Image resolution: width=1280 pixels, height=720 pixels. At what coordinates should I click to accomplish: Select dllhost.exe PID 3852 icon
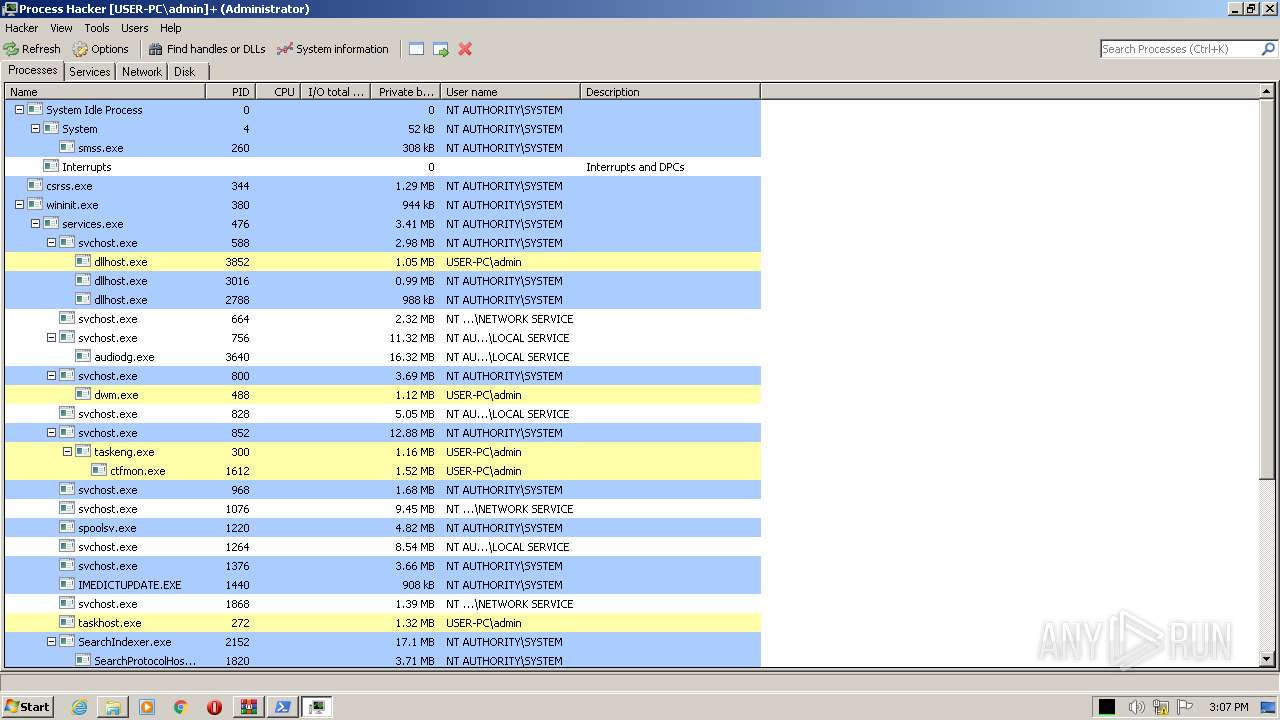pos(83,262)
